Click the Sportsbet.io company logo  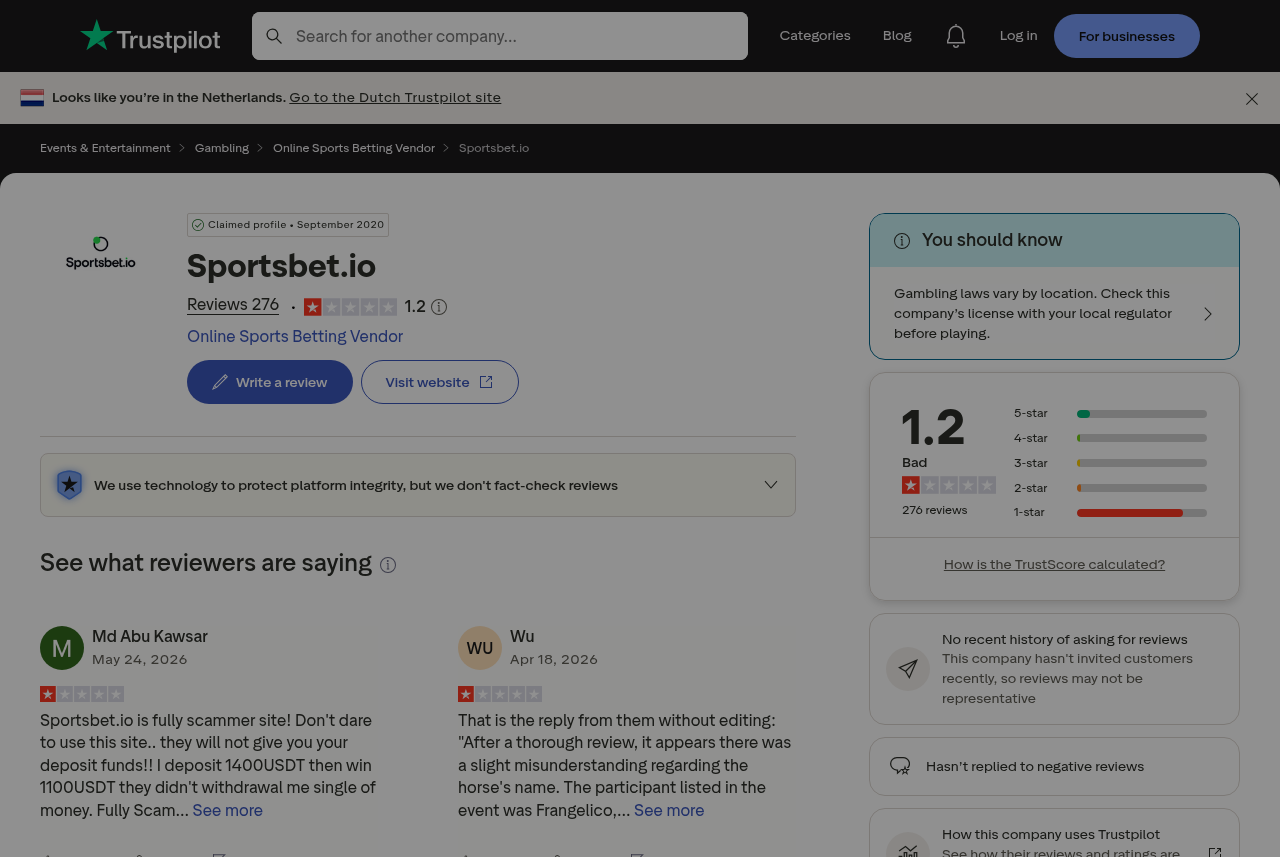pos(101,253)
